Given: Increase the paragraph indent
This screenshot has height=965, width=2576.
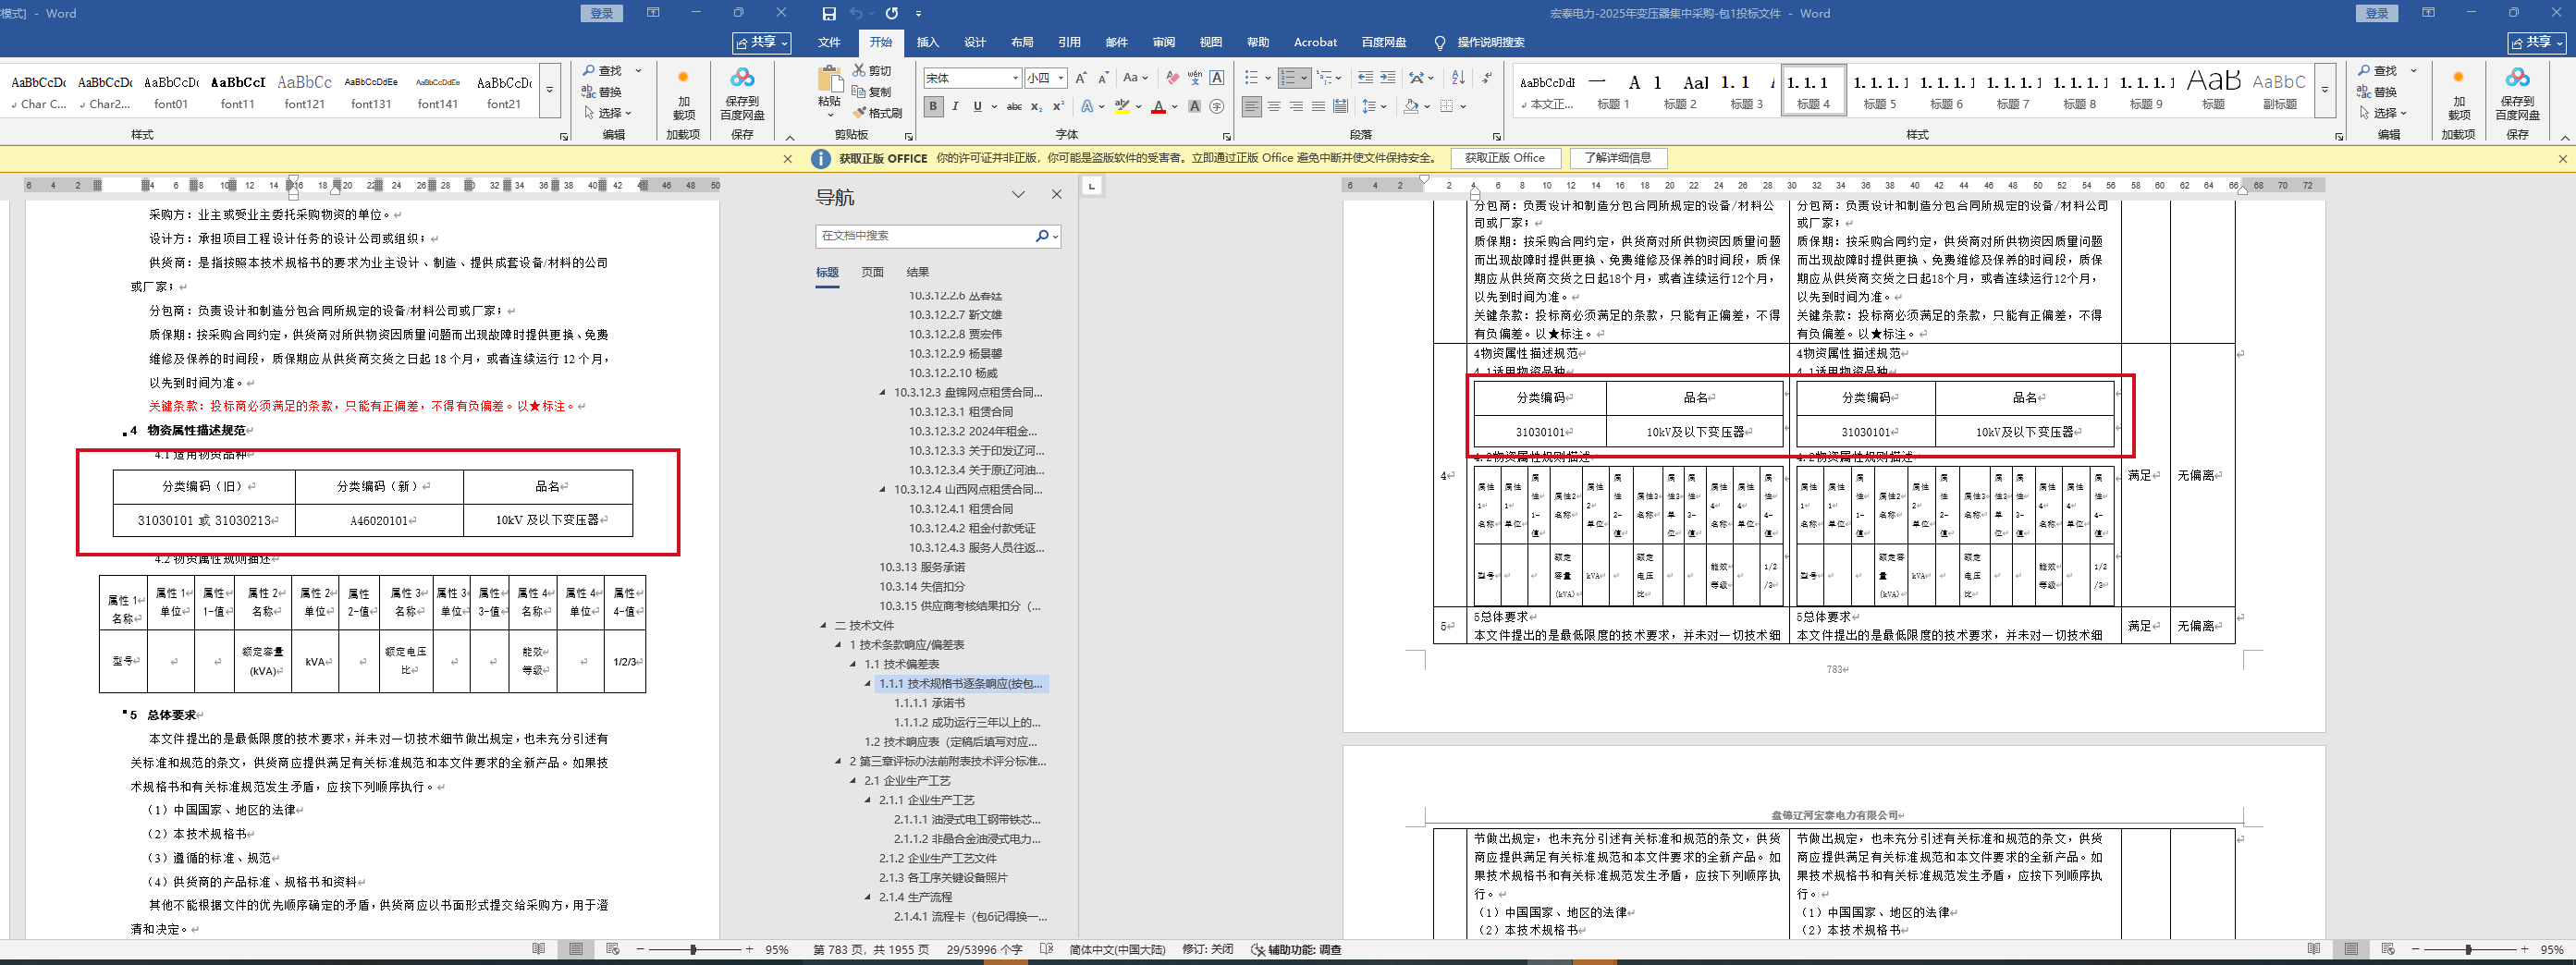Looking at the screenshot, I should click(1387, 78).
